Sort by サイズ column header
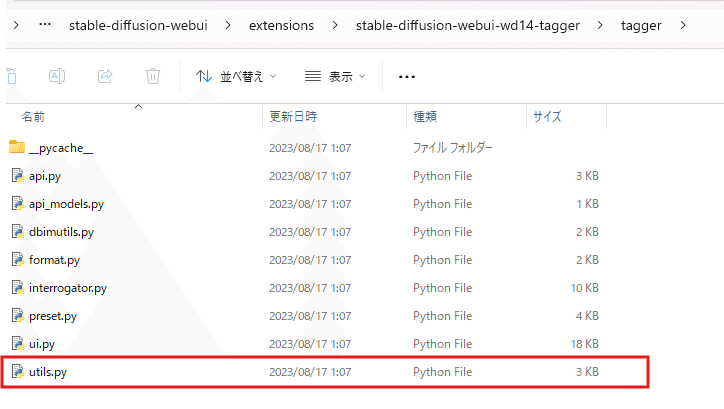 point(547,117)
